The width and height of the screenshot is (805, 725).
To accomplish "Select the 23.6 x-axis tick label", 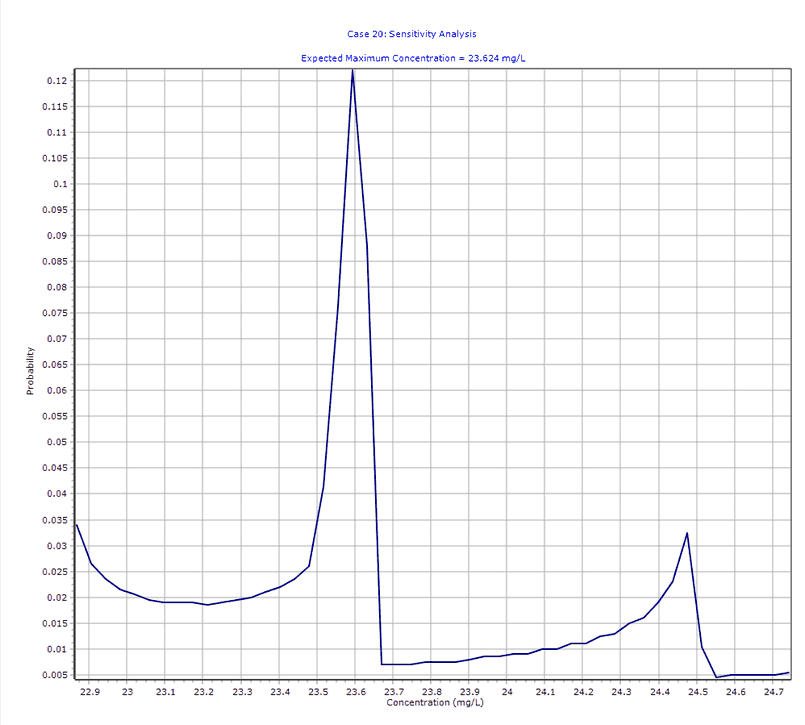I will [x=356, y=691].
